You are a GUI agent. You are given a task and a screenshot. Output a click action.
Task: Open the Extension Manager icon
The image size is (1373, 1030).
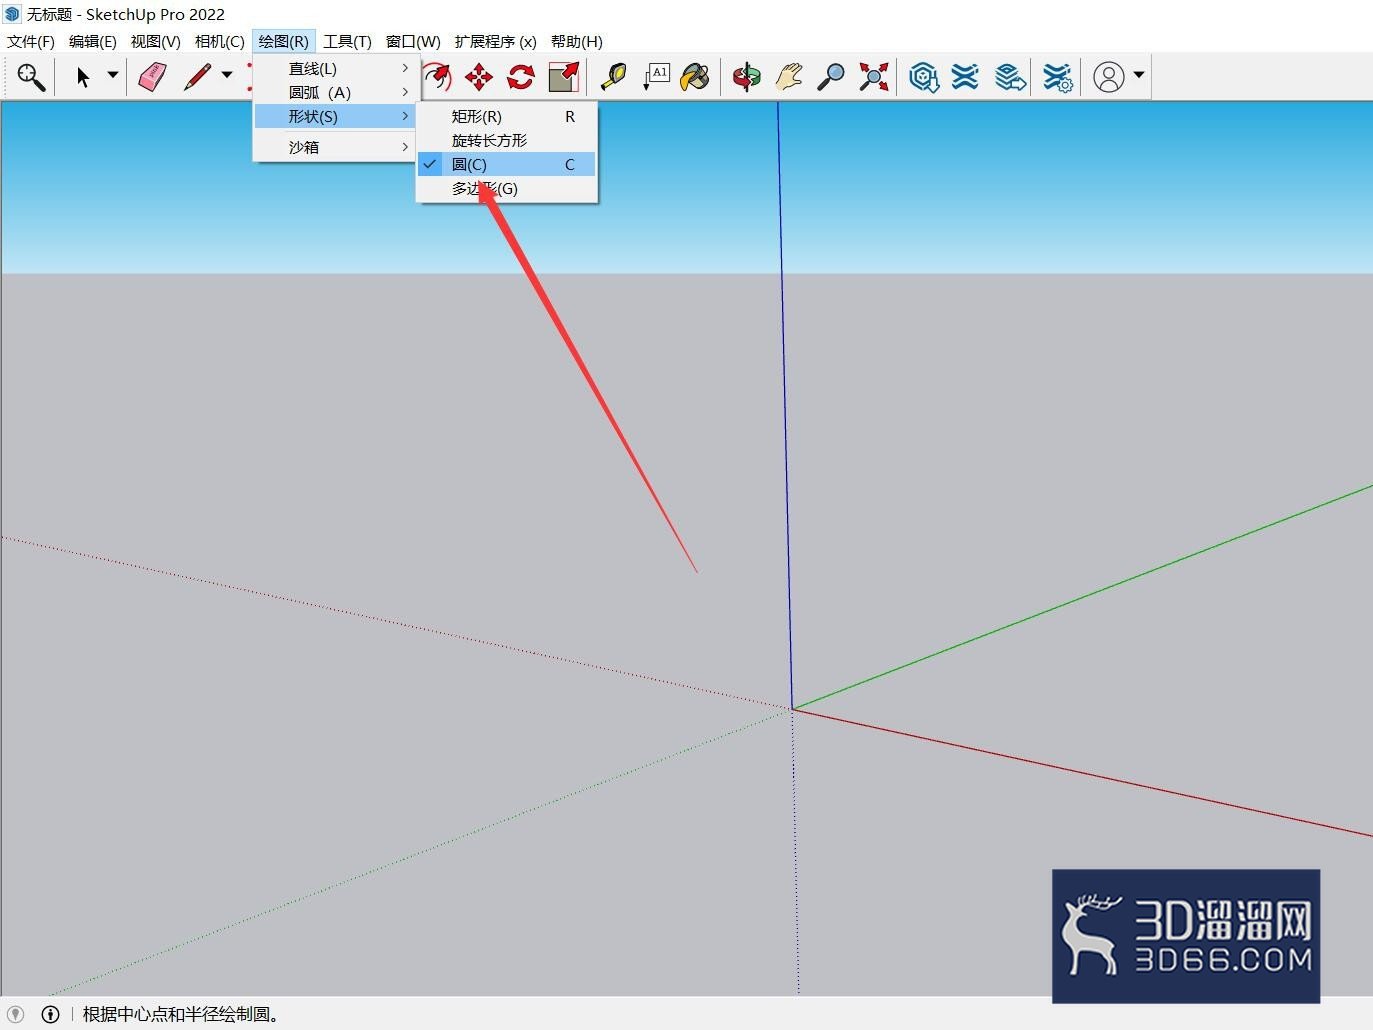[1057, 77]
